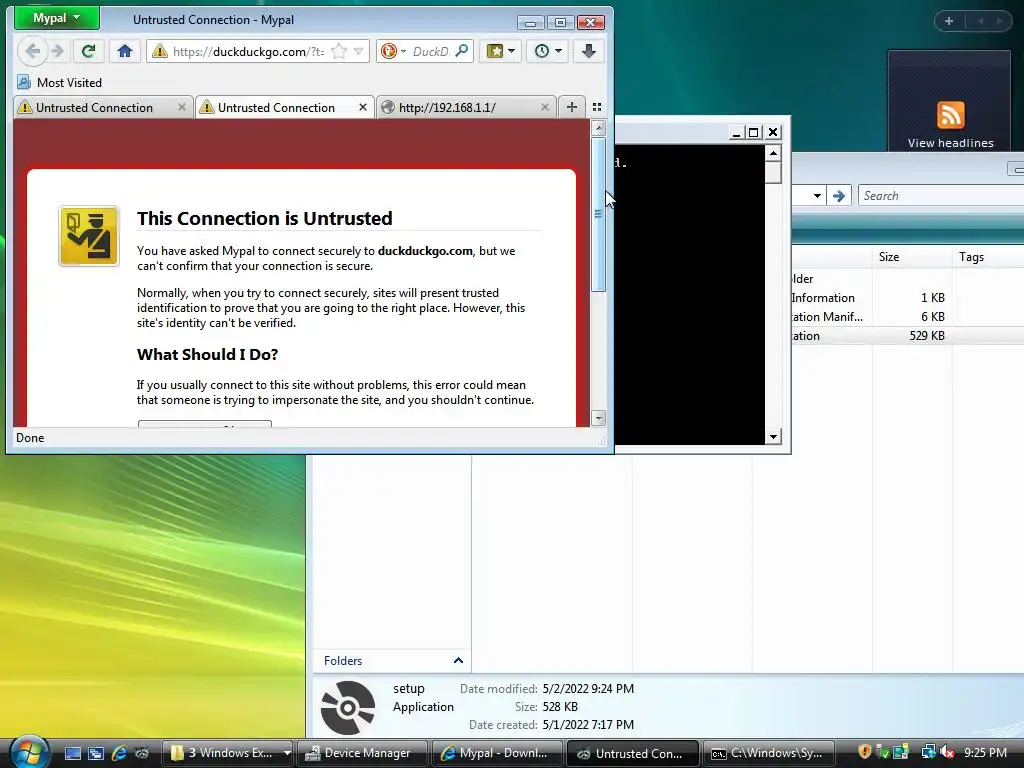Image resolution: width=1024 pixels, height=768 pixels.
Task: Close the active Untrusted Connection tab
Action: click(x=363, y=107)
